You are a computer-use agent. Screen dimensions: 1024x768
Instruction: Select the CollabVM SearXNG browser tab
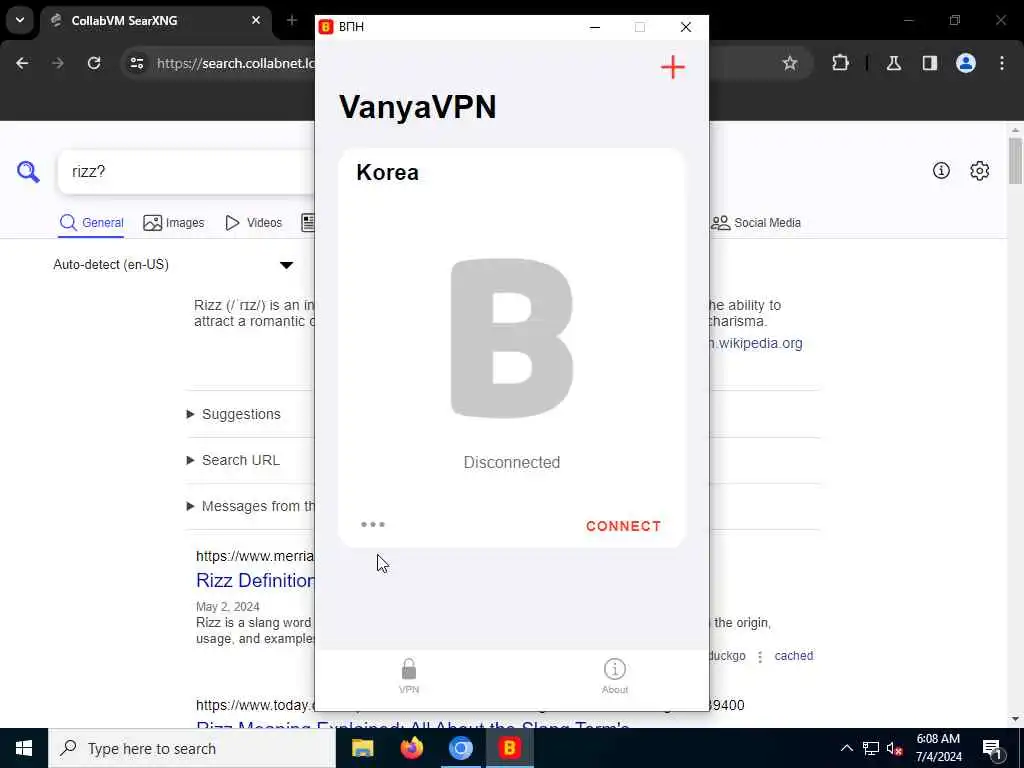pyautogui.click(x=156, y=21)
